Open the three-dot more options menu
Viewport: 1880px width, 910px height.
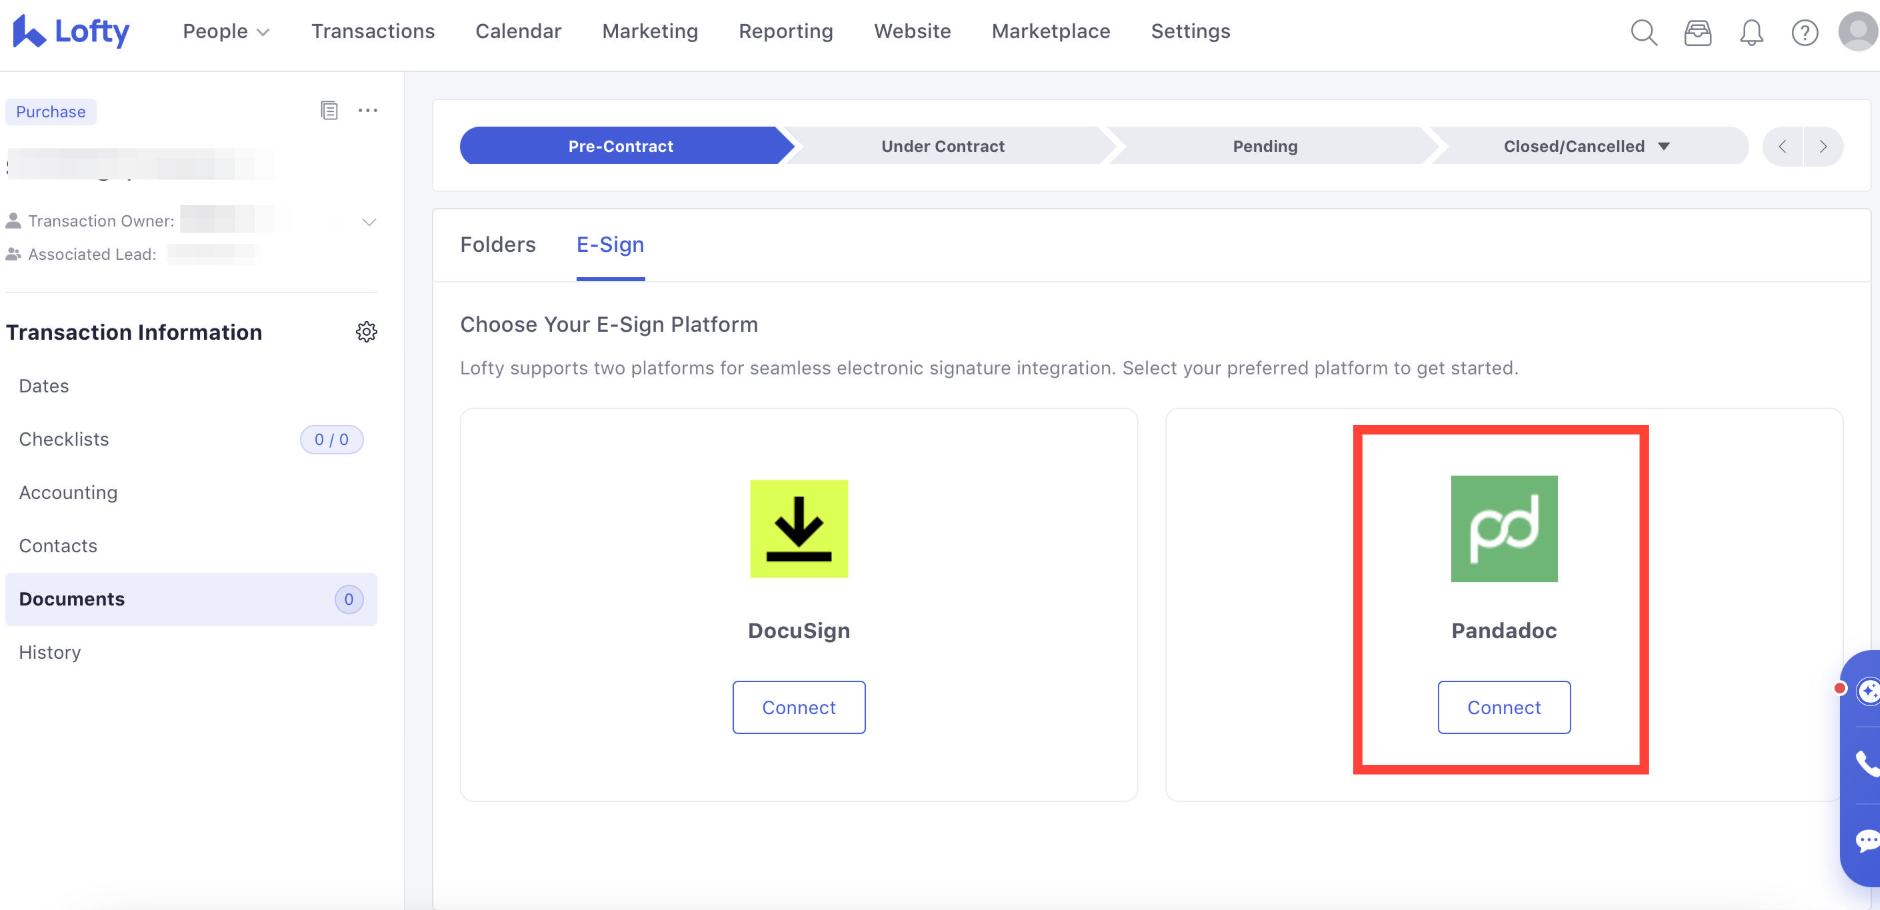[x=368, y=110]
